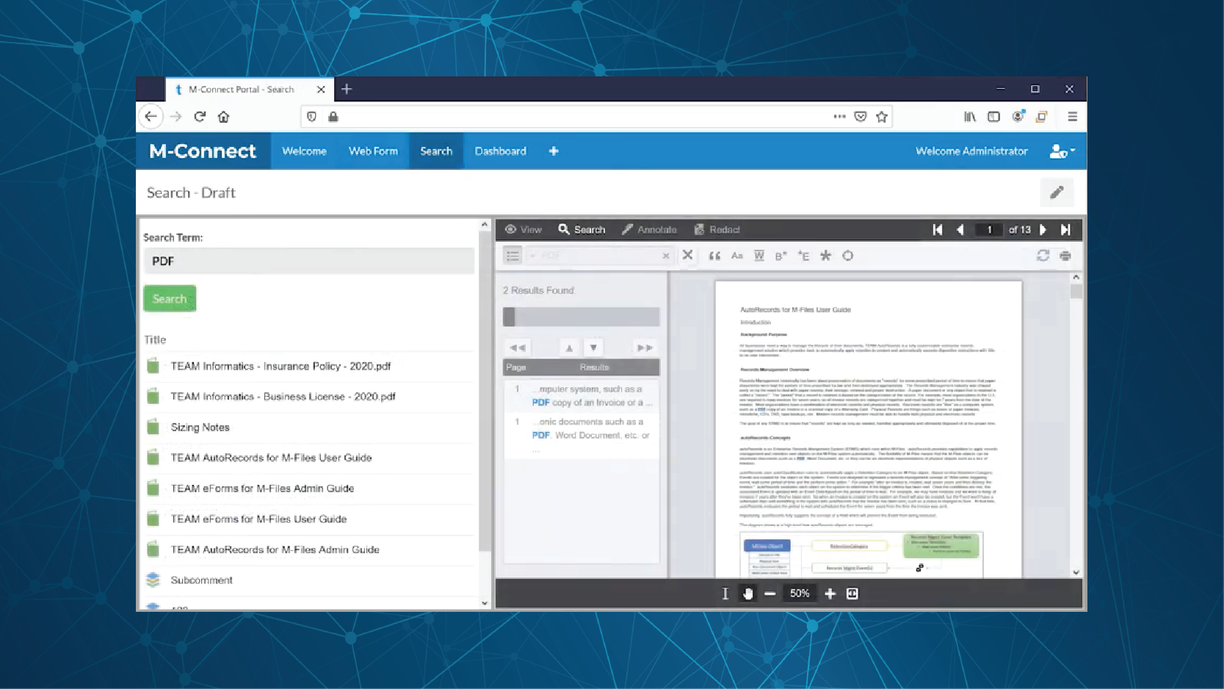Jump to first search result rewind
The height and width of the screenshot is (689, 1224).
point(518,348)
